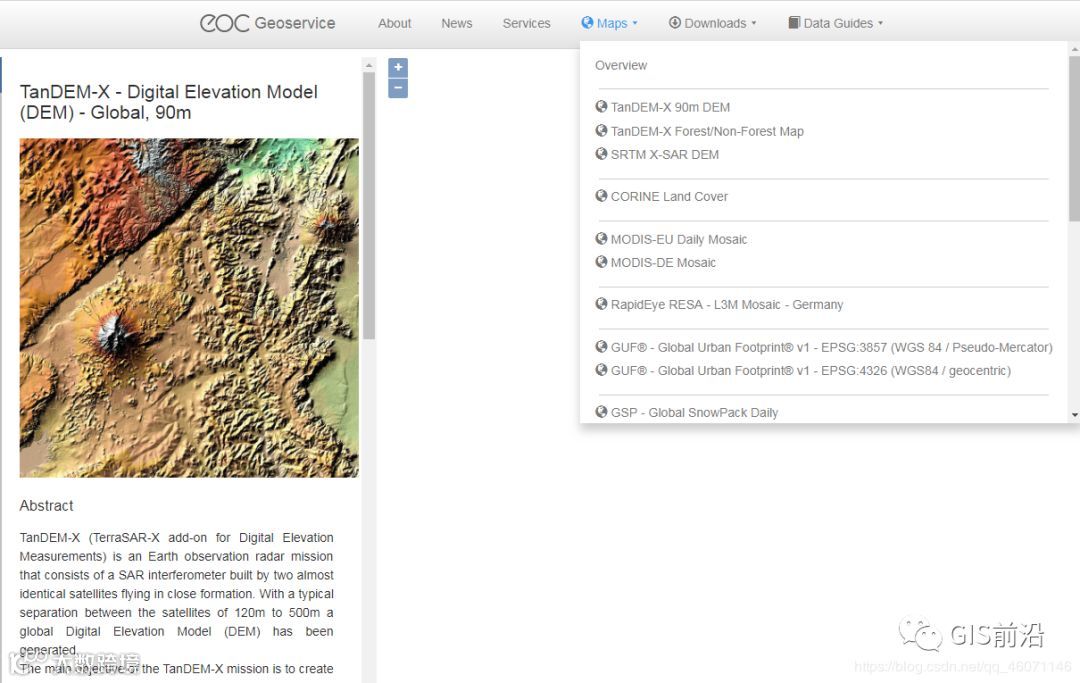1080x683 pixels.
Task: Expand the Downloads dropdown menu
Action: click(x=713, y=23)
